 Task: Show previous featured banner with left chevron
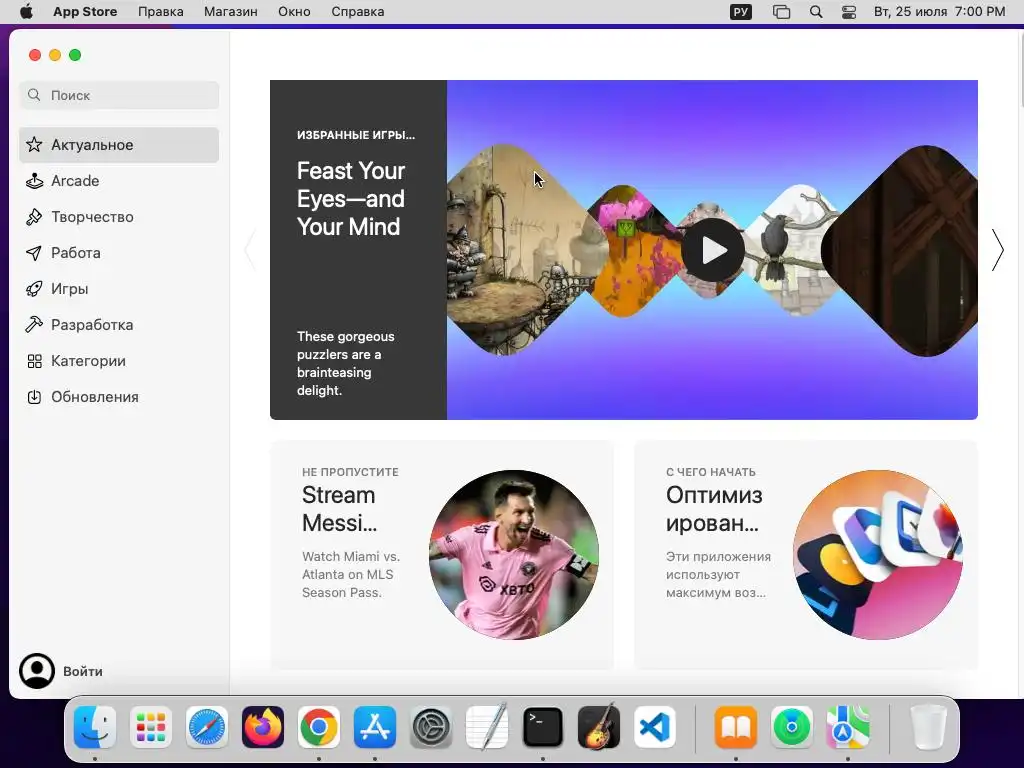coord(249,250)
